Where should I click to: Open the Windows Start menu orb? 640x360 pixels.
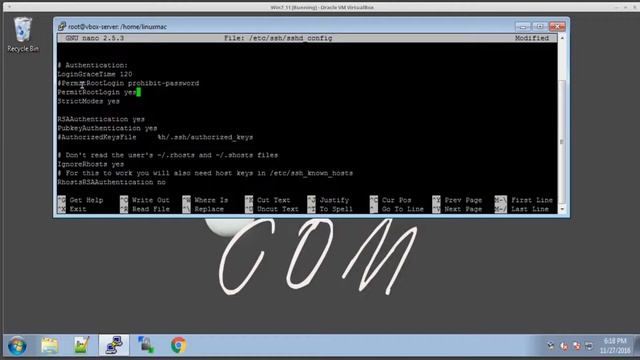(x=17, y=346)
